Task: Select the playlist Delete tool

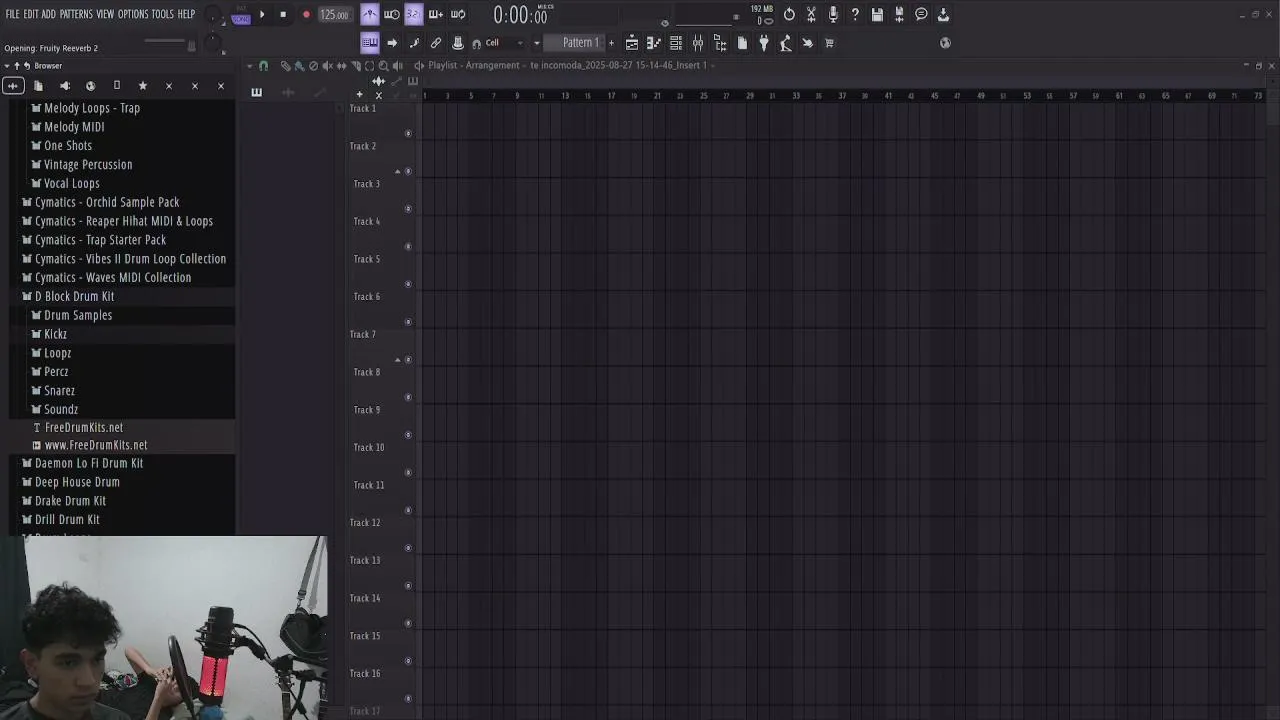Action: pyautogui.click(x=313, y=65)
